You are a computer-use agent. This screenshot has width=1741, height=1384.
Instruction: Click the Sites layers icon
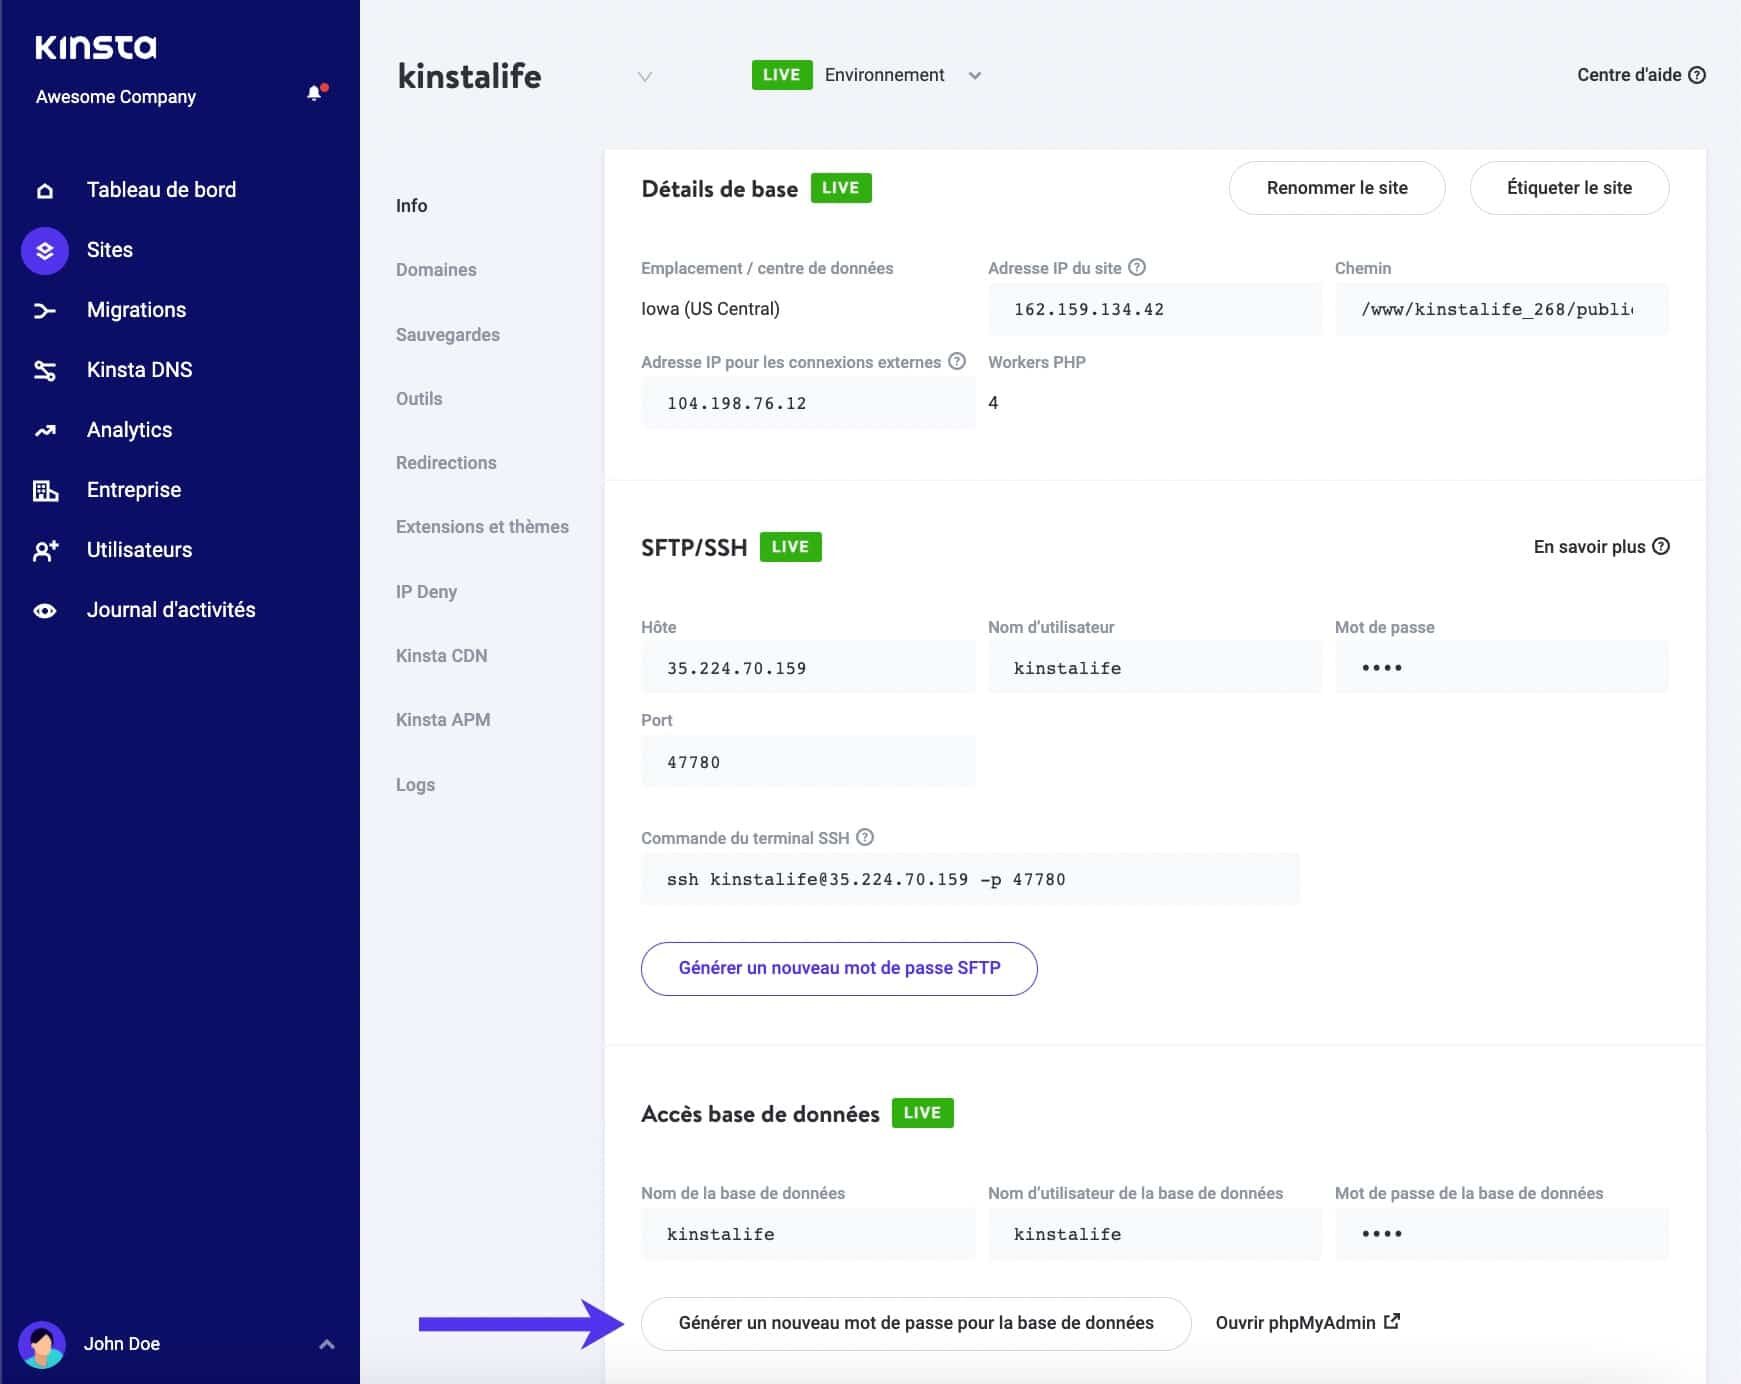[x=45, y=251]
